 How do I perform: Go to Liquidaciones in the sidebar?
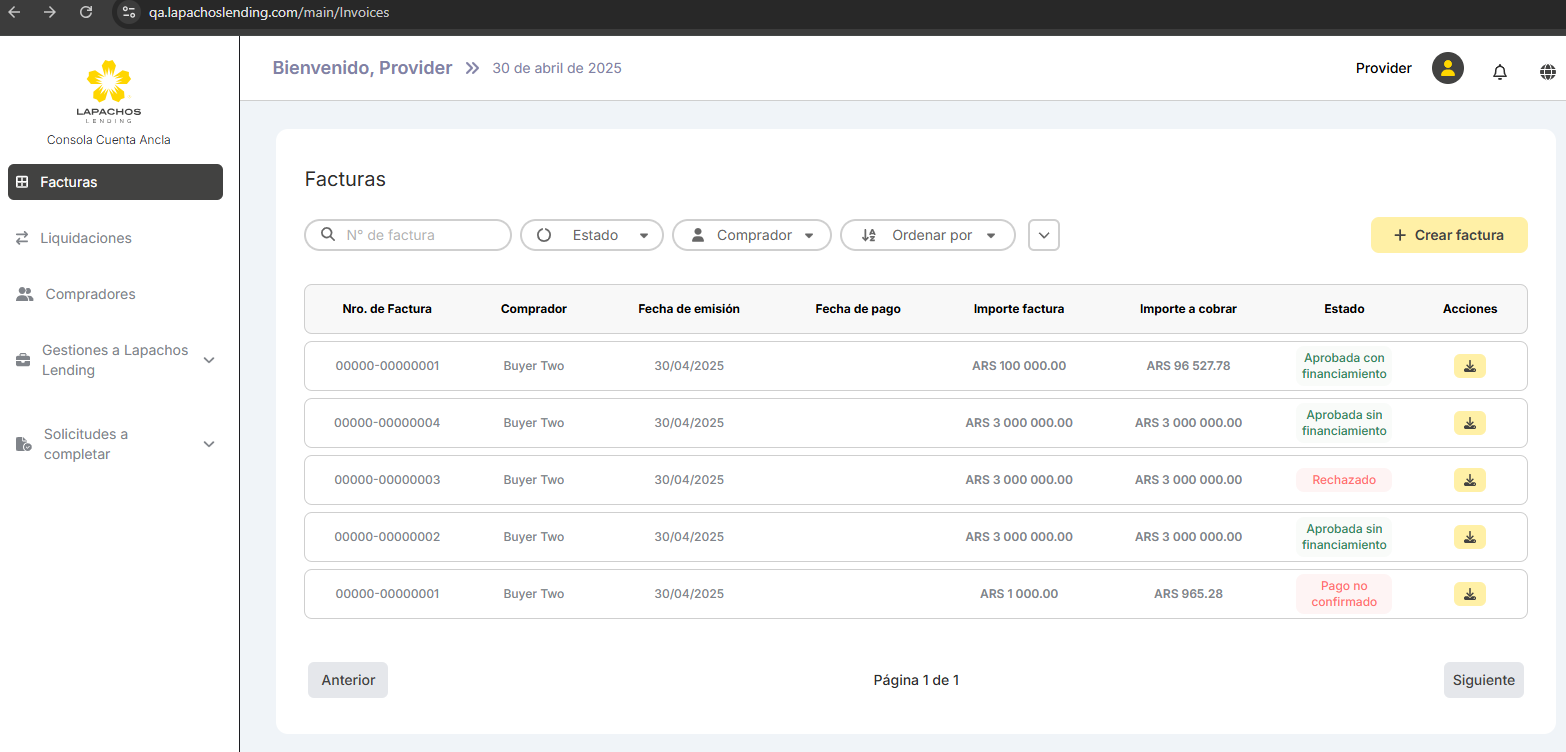coord(86,238)
